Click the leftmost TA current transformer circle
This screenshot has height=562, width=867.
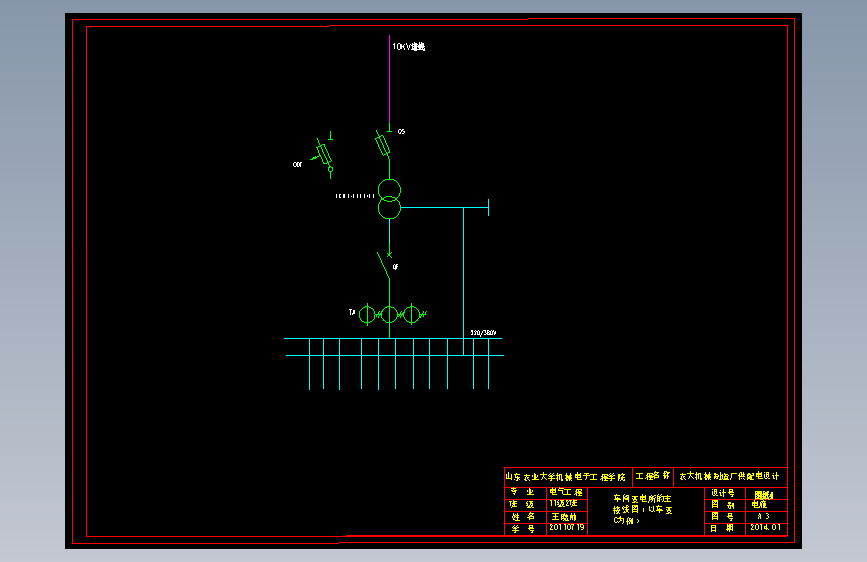click(367, 314)
